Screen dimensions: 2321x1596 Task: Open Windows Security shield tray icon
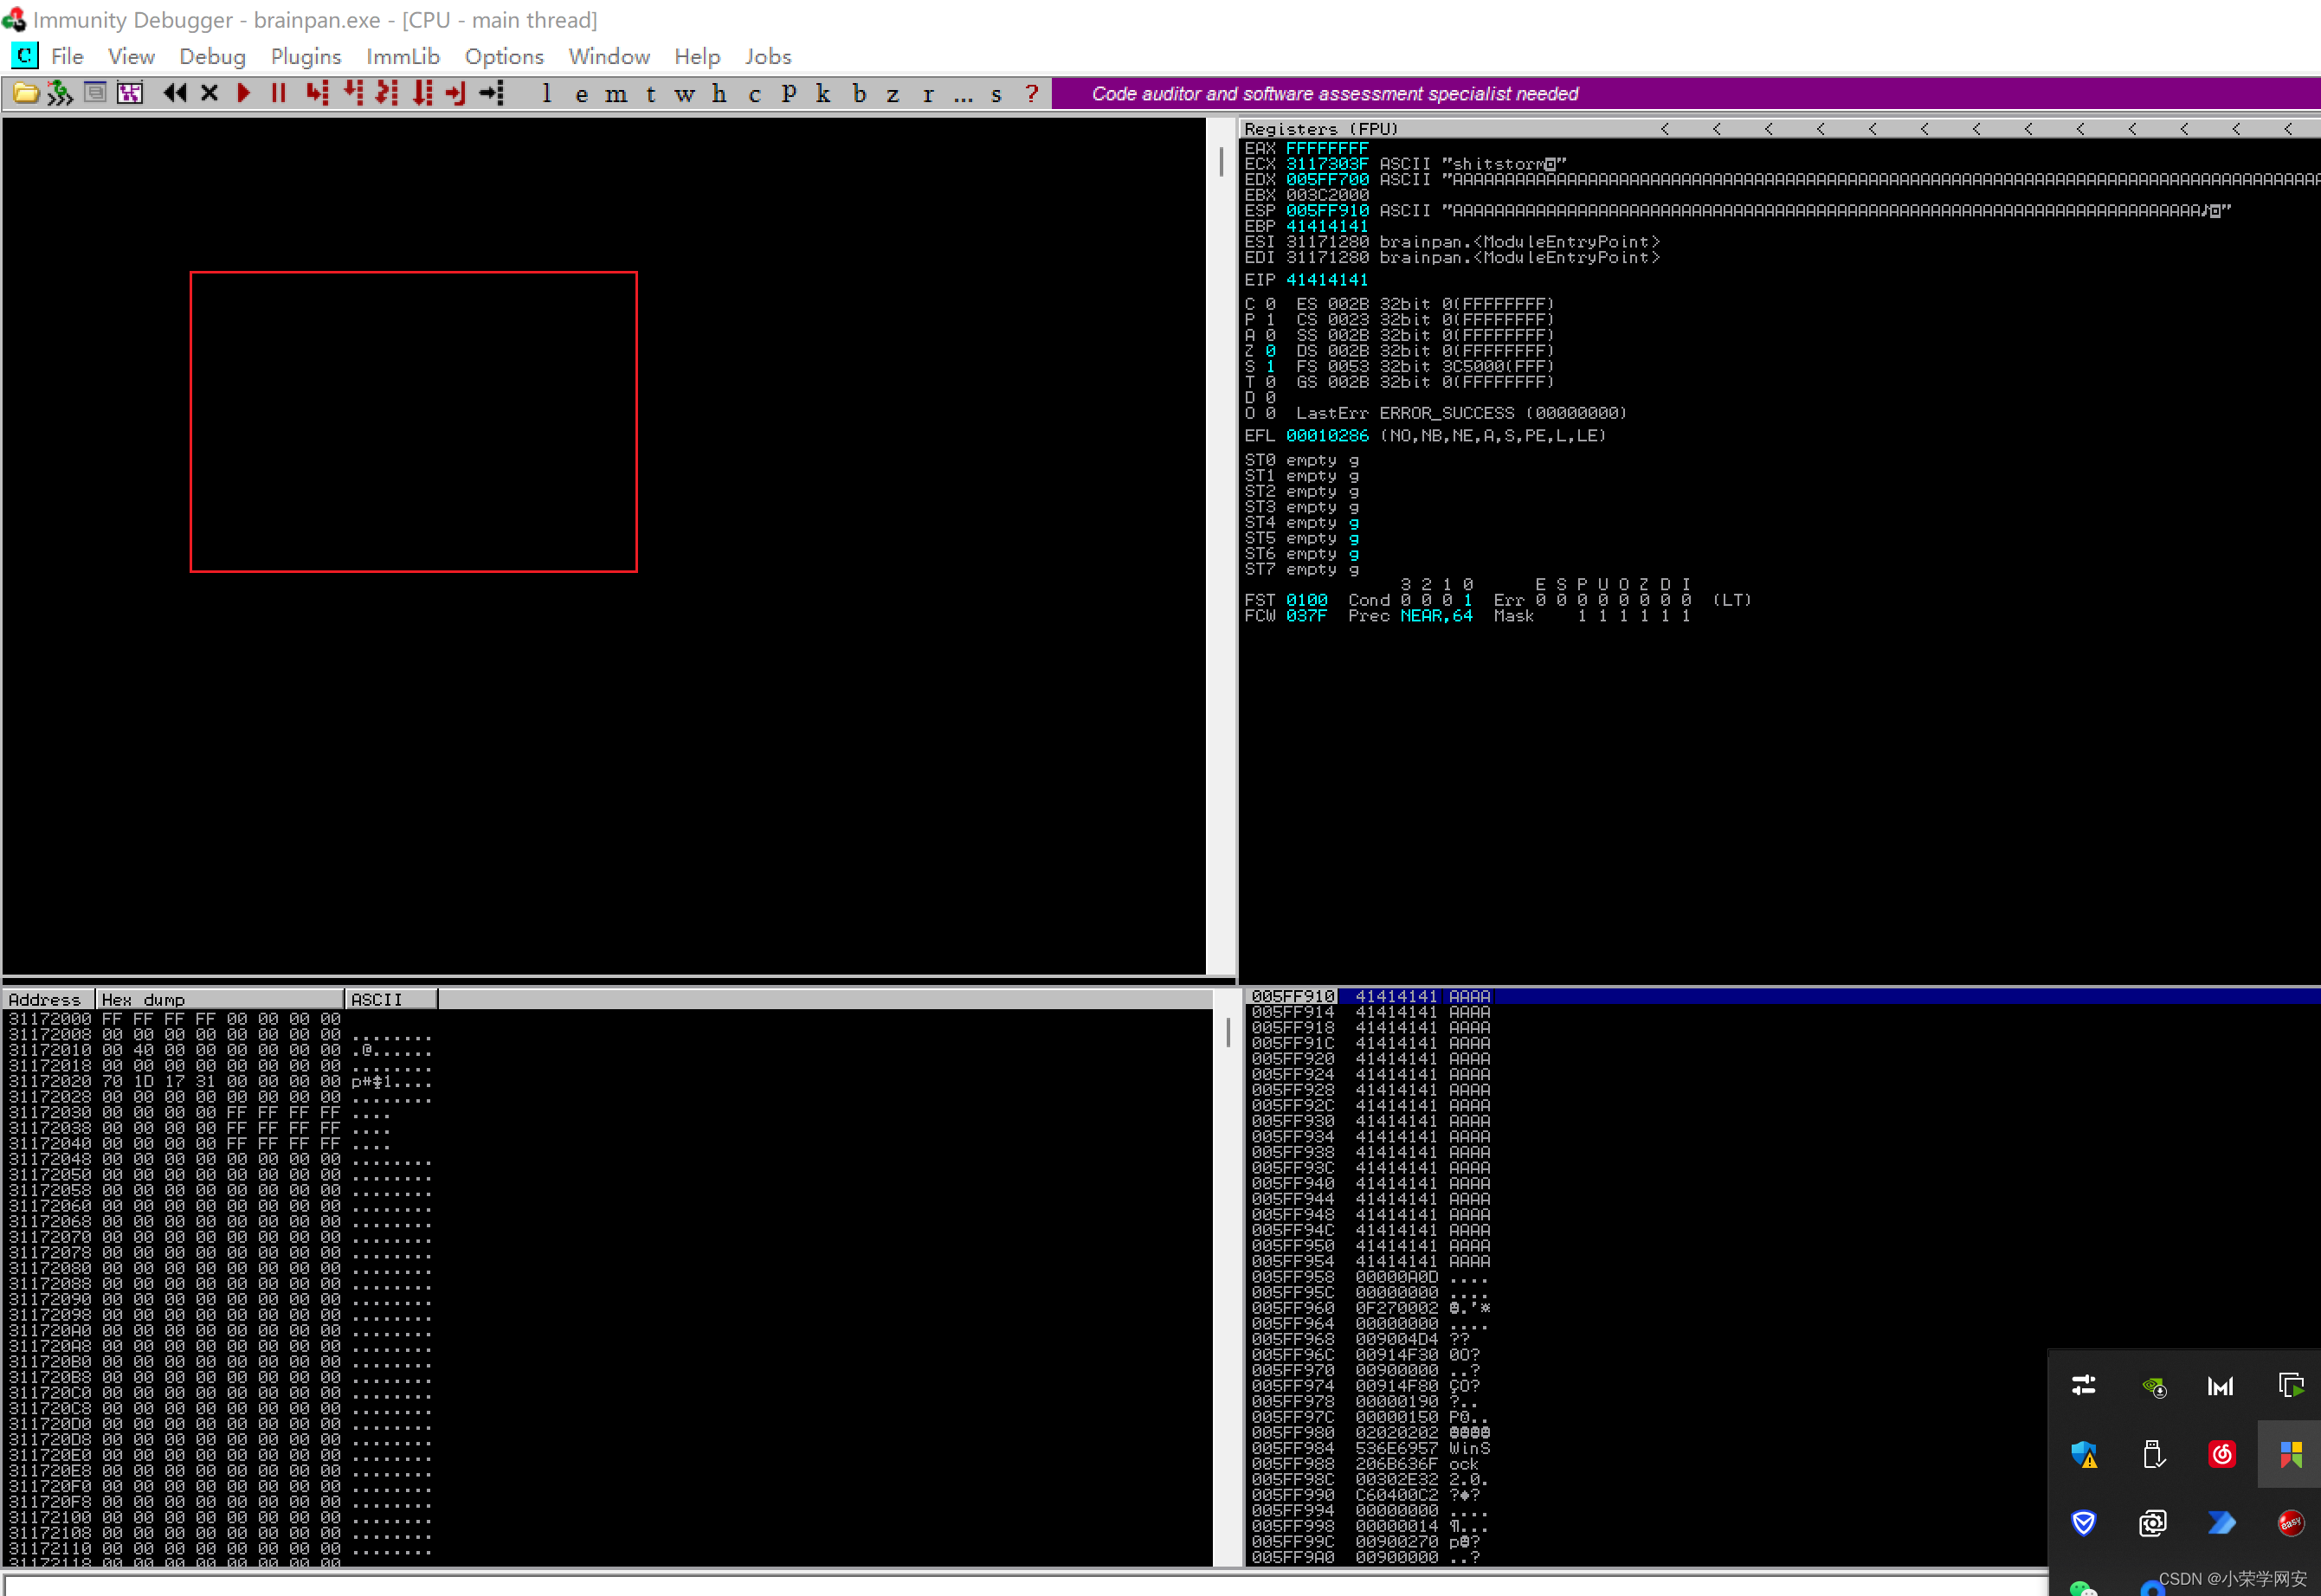[2084, 1454]
